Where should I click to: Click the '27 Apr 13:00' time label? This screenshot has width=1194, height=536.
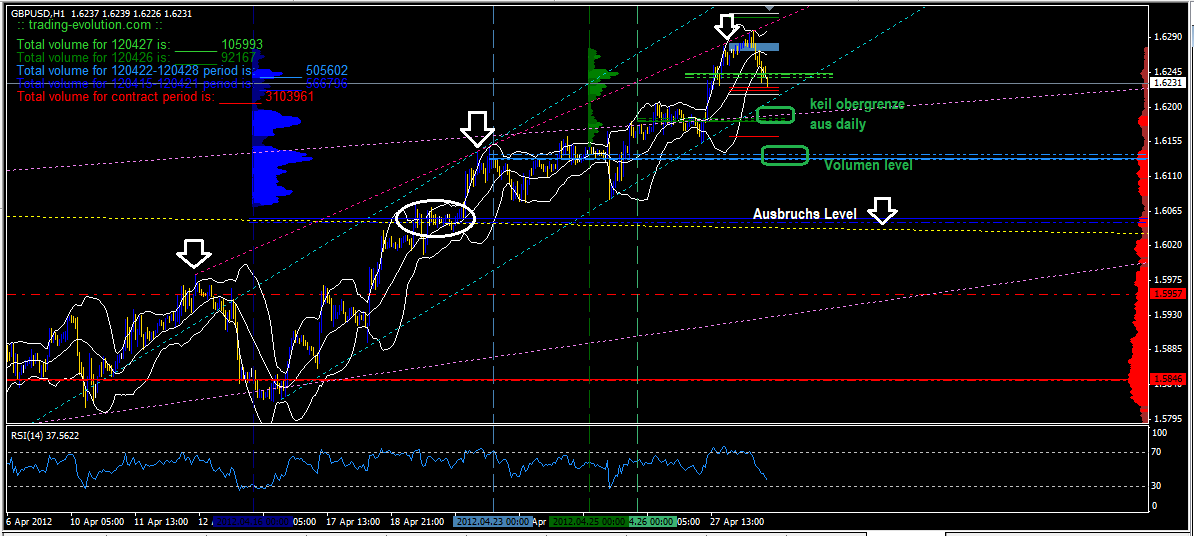pos(736,522)
